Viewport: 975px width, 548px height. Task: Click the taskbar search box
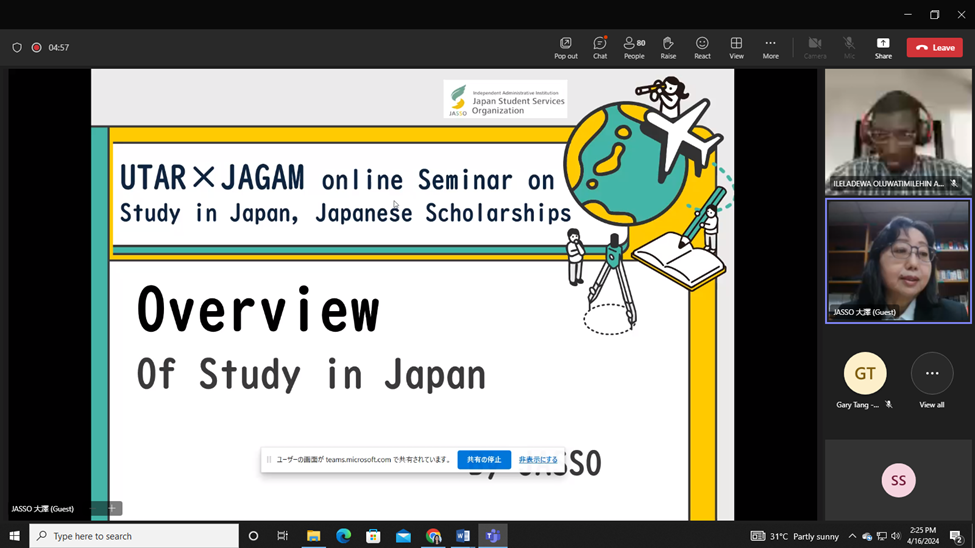coord(134,536)
